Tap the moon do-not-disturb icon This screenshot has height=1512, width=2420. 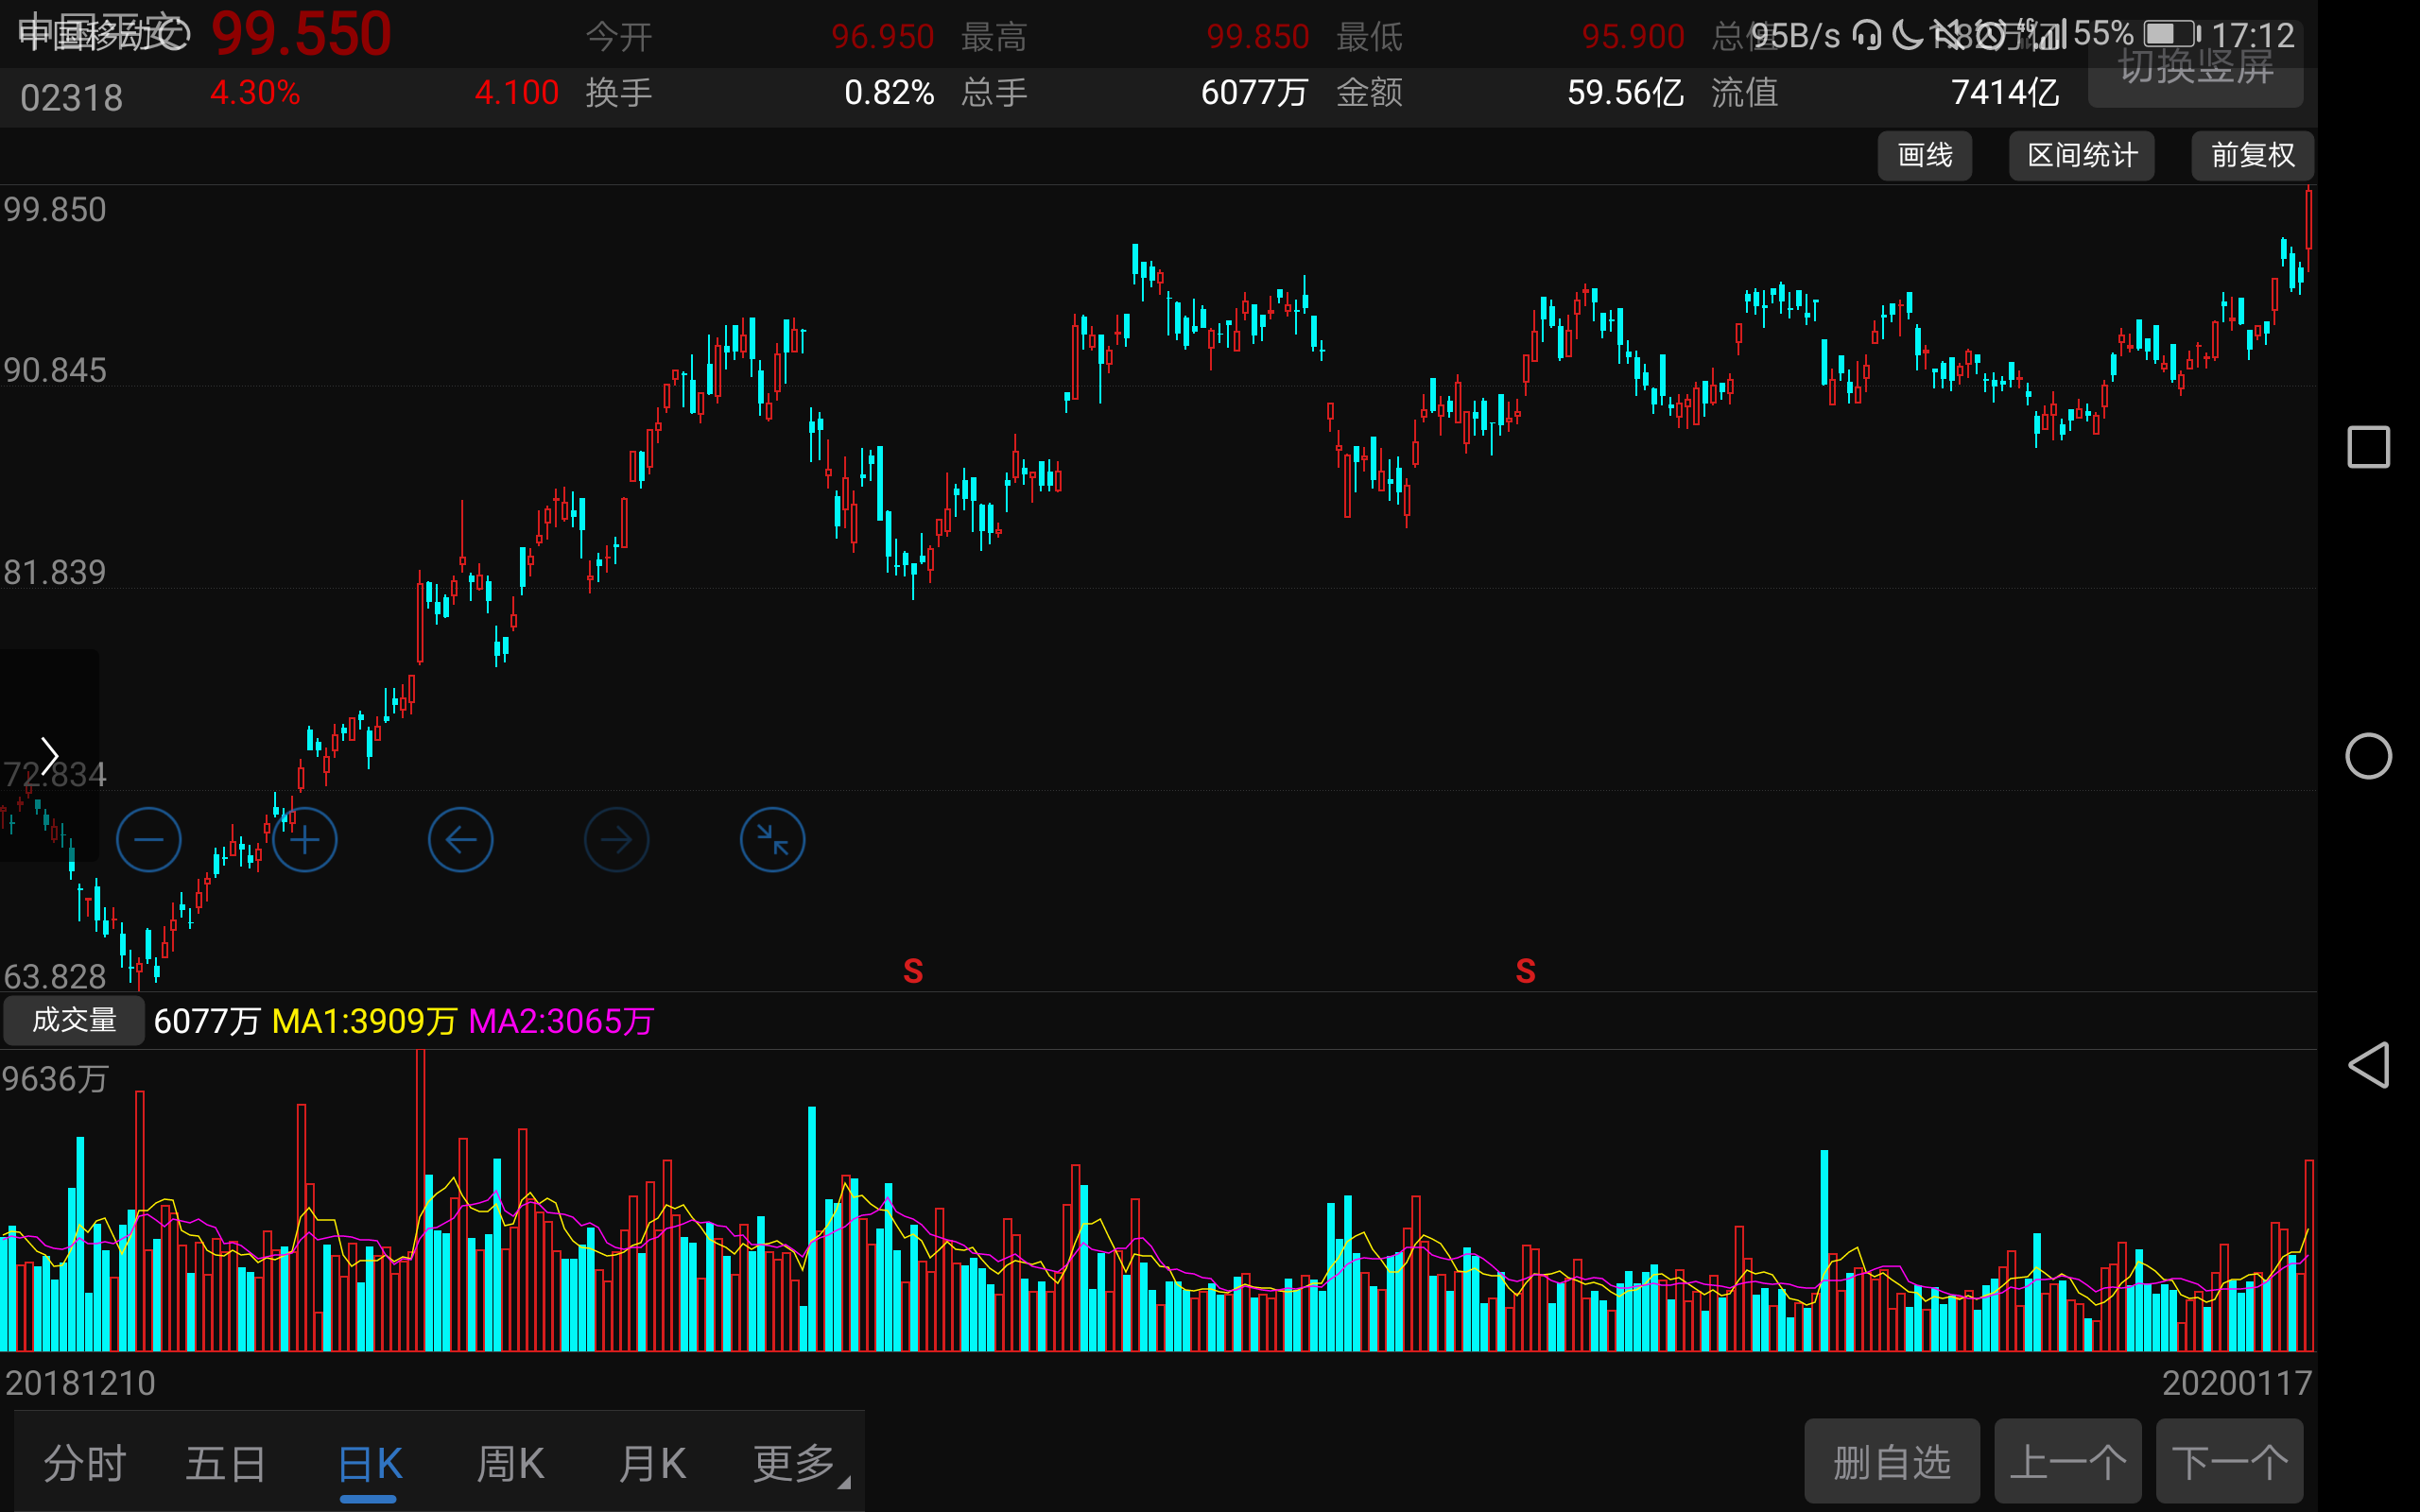tap(1908, 35)
